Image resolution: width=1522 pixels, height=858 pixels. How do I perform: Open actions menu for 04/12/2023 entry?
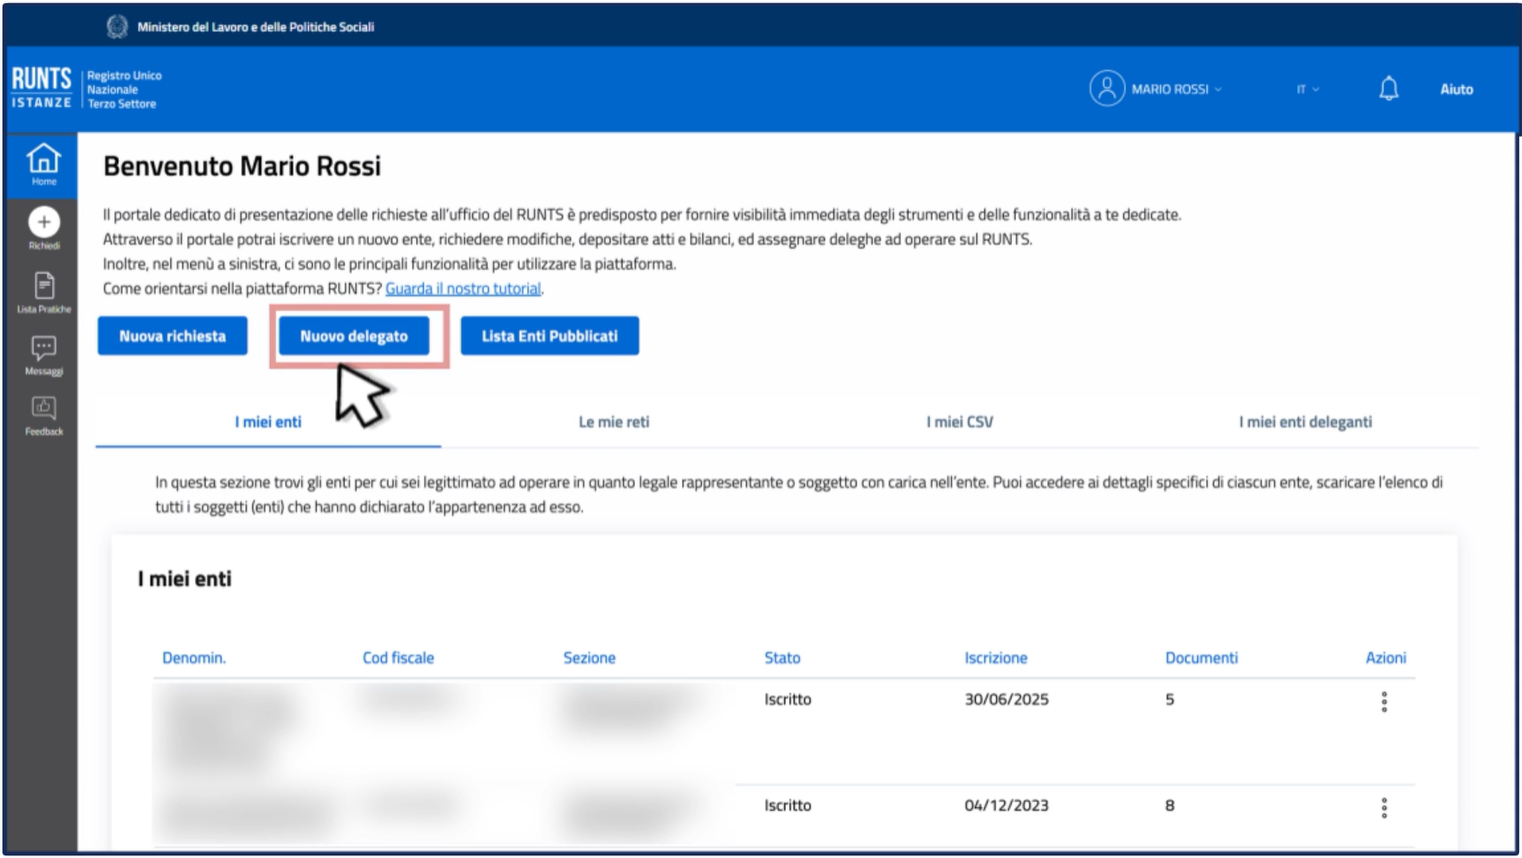tap(1384, 808)
